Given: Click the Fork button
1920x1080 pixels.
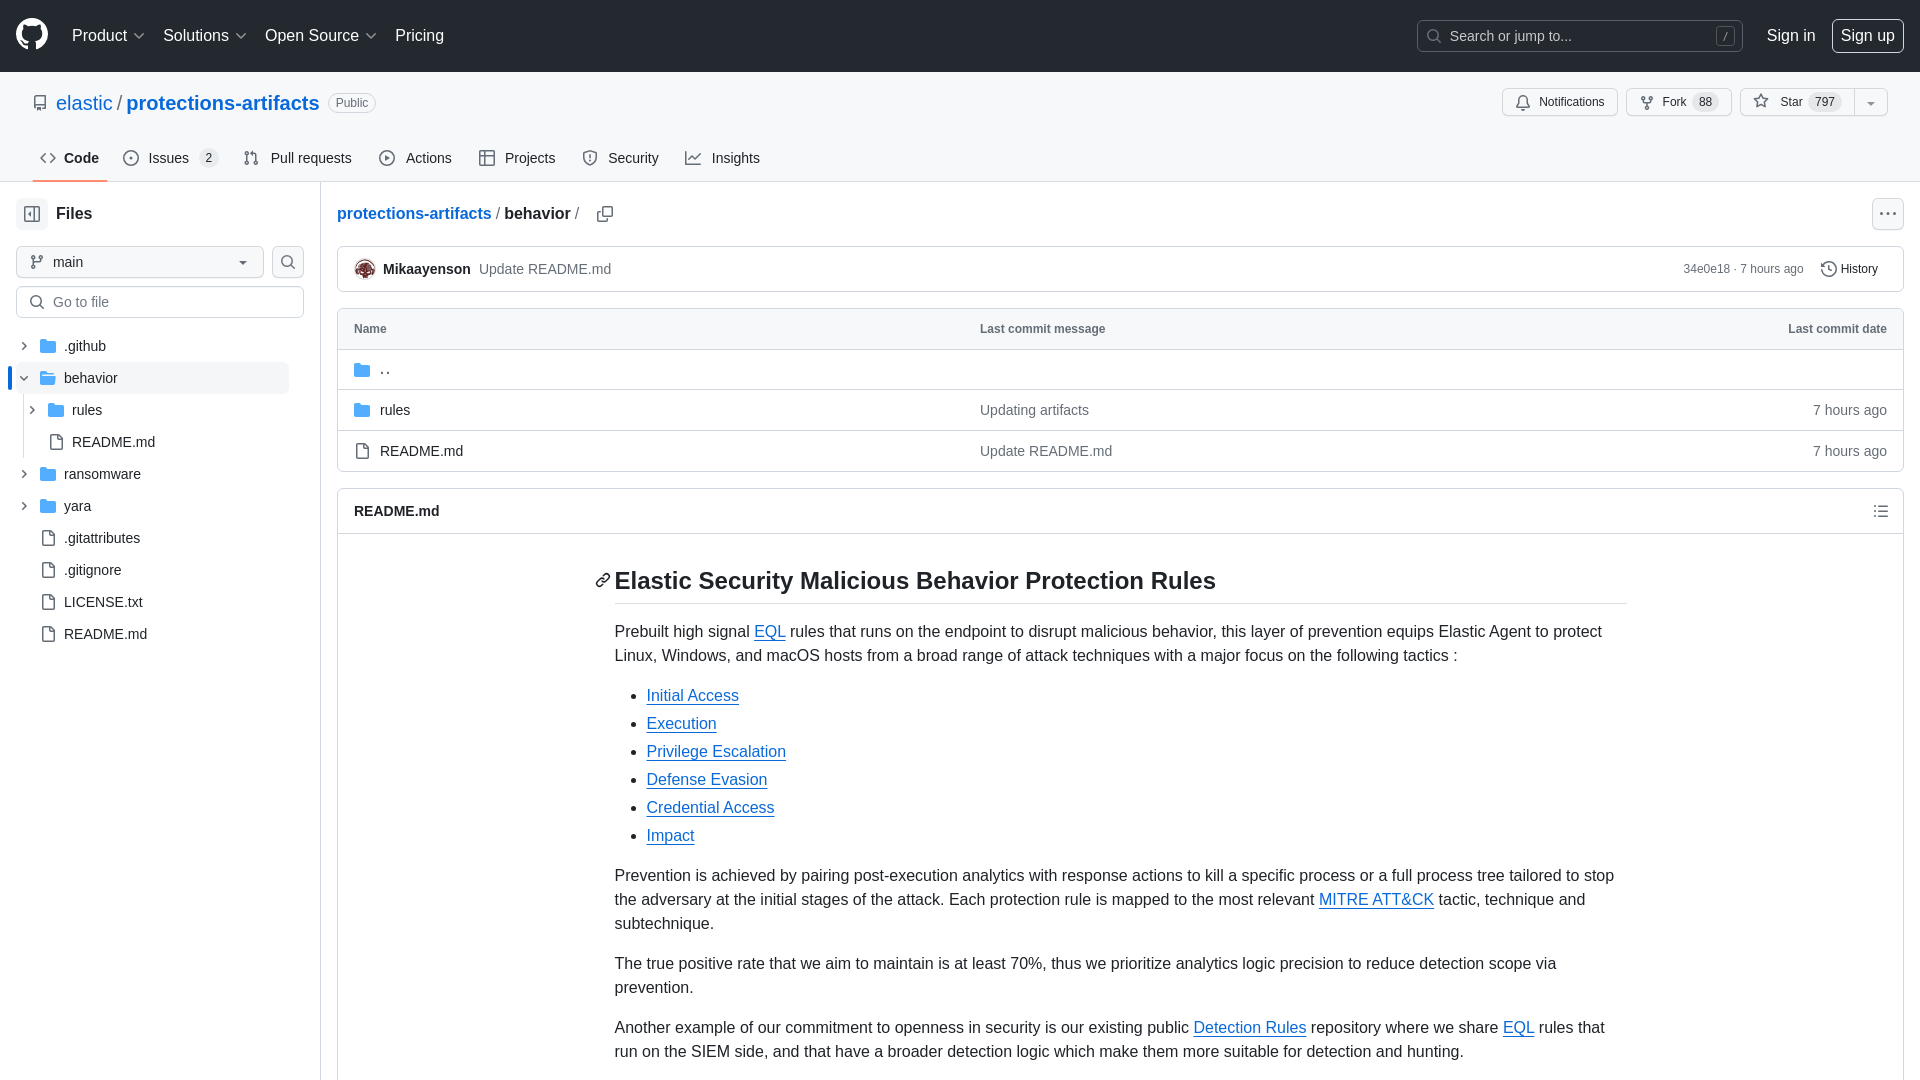Looking at the screenshot, I should (1678, 102).
